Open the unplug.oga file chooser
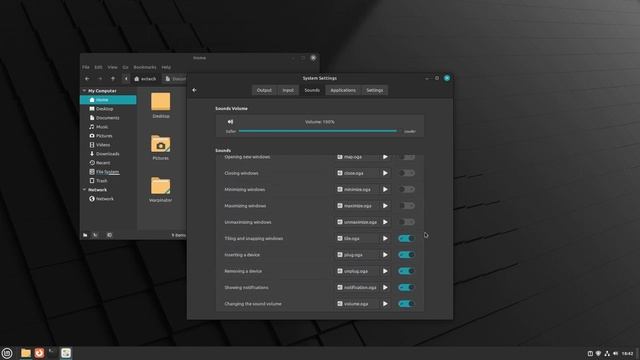This screenshot has width=640, height=360. 357,271
